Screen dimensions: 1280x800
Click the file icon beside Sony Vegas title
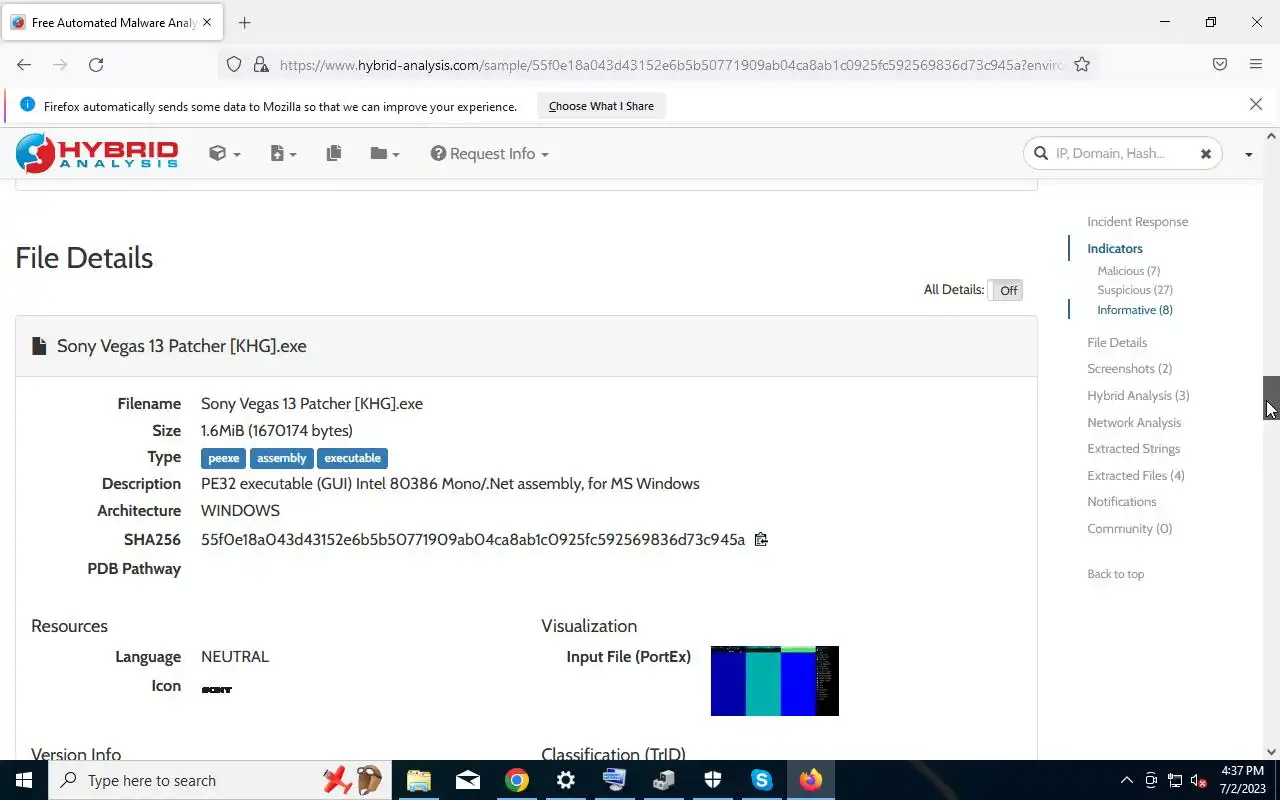39,346
